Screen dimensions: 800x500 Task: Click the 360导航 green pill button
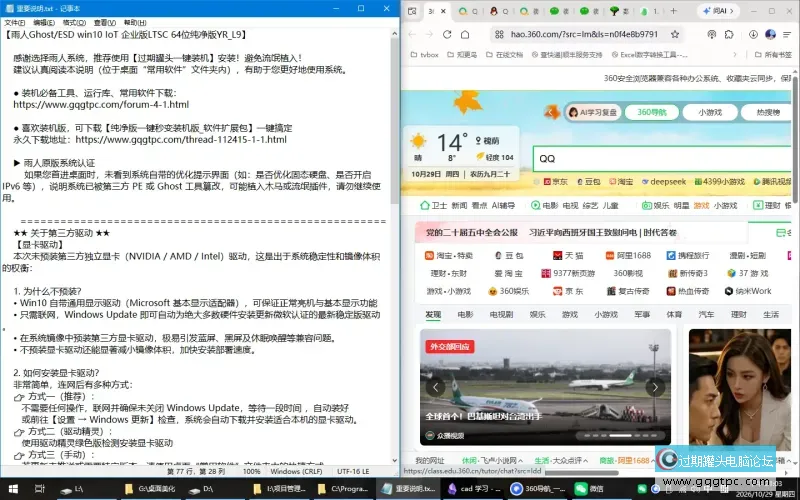coord(652,112)
